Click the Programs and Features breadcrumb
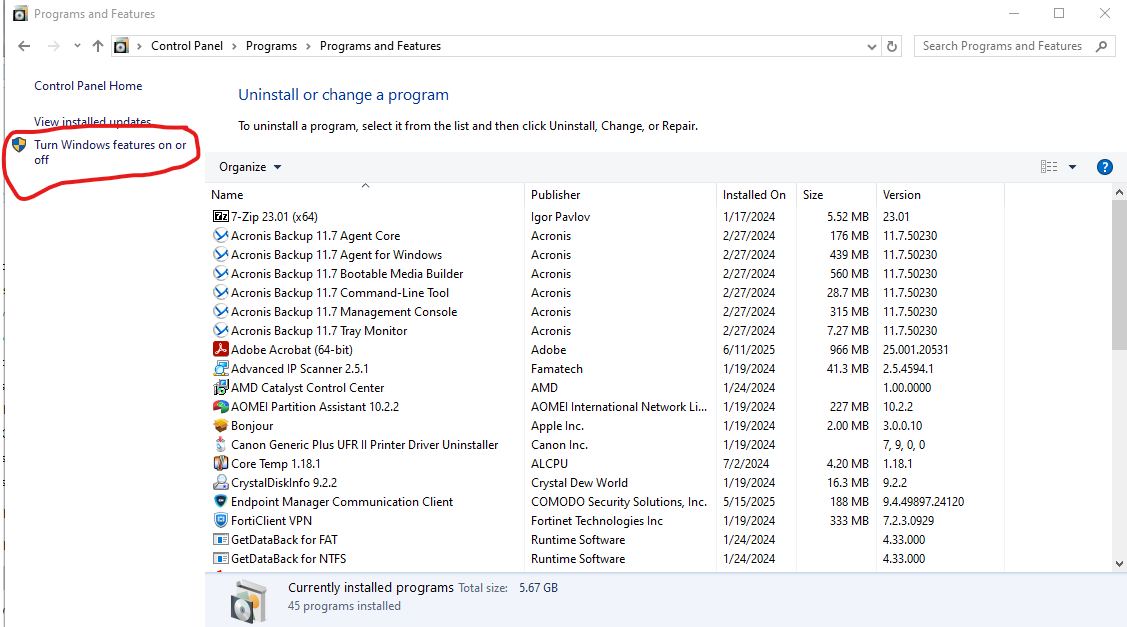Viewport: 1127px width, 627px height. point(380,46)
